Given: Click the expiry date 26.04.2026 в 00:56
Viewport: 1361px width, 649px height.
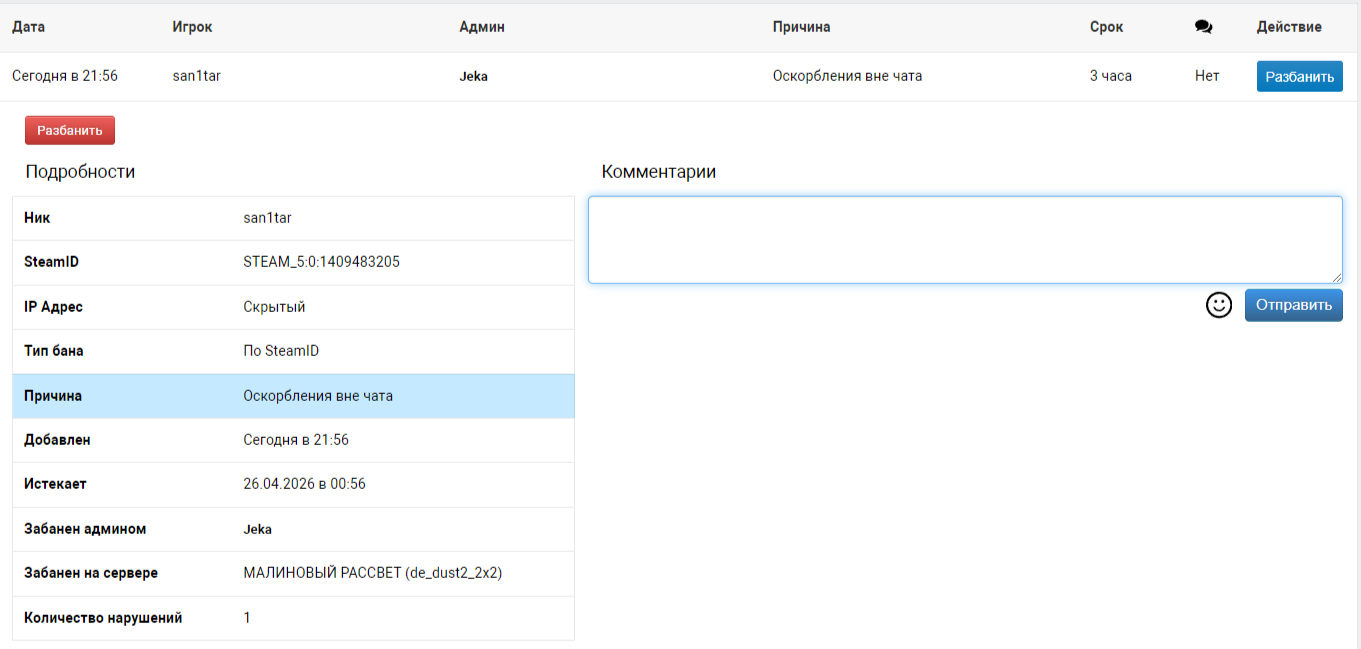Looking at the screenshot, I should 304,484.
